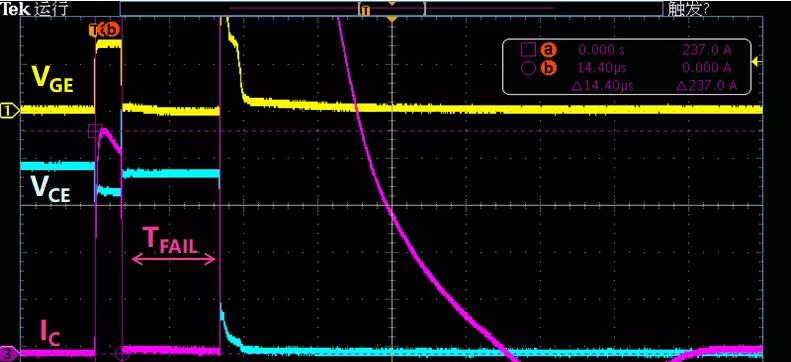Click the channel 3 ground marker
Image resolution: width=791 pixels, height=362 pixels.
pyautogui.click(x=9, y=352)
